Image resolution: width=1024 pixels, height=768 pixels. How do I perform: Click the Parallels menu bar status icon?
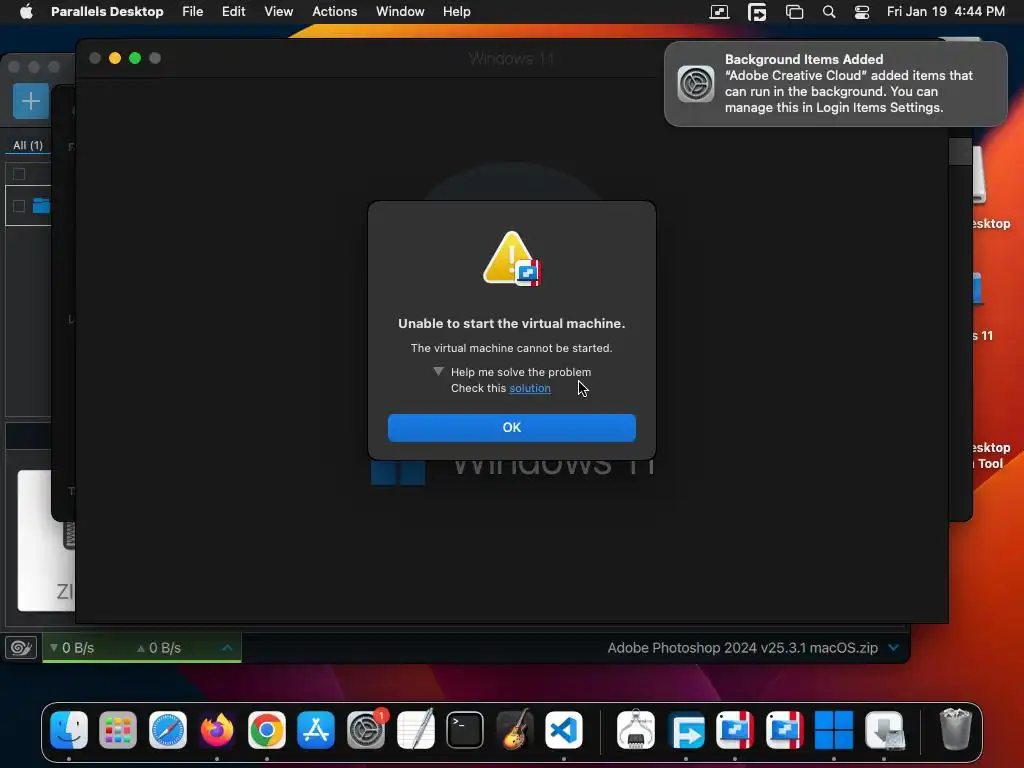coord(719,12)
